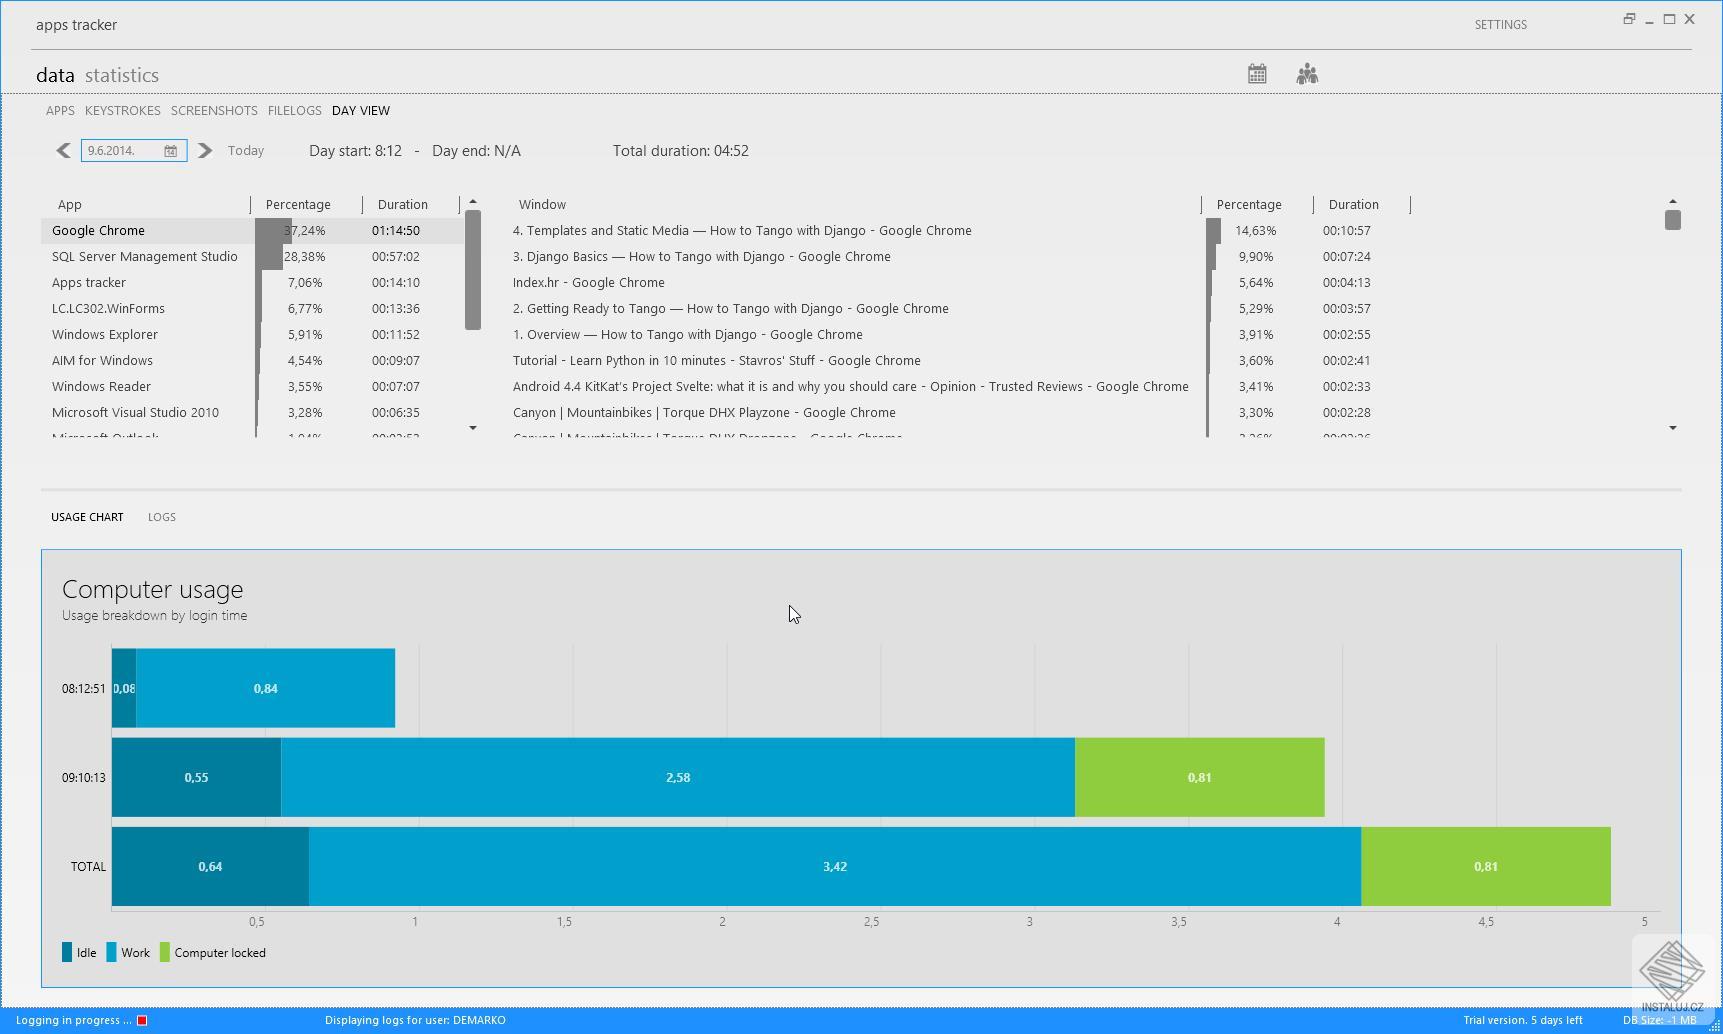1723x1034 pixels.
Task: Click the users group icon
Action: pyautogui.click(x=1307, y=74)
